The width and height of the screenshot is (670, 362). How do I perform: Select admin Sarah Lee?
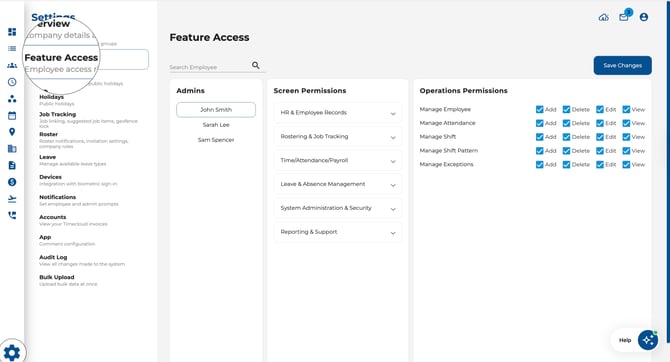point(216,125)
